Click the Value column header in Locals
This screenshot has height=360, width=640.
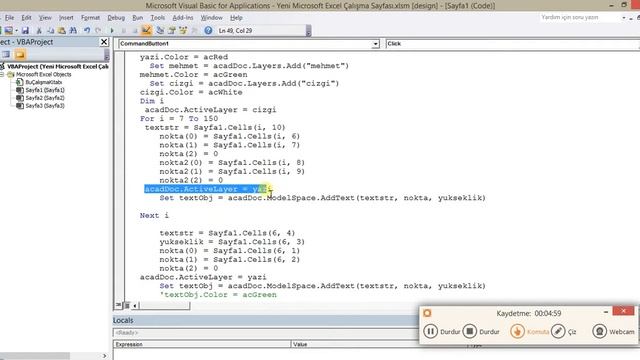click(378, 344)
